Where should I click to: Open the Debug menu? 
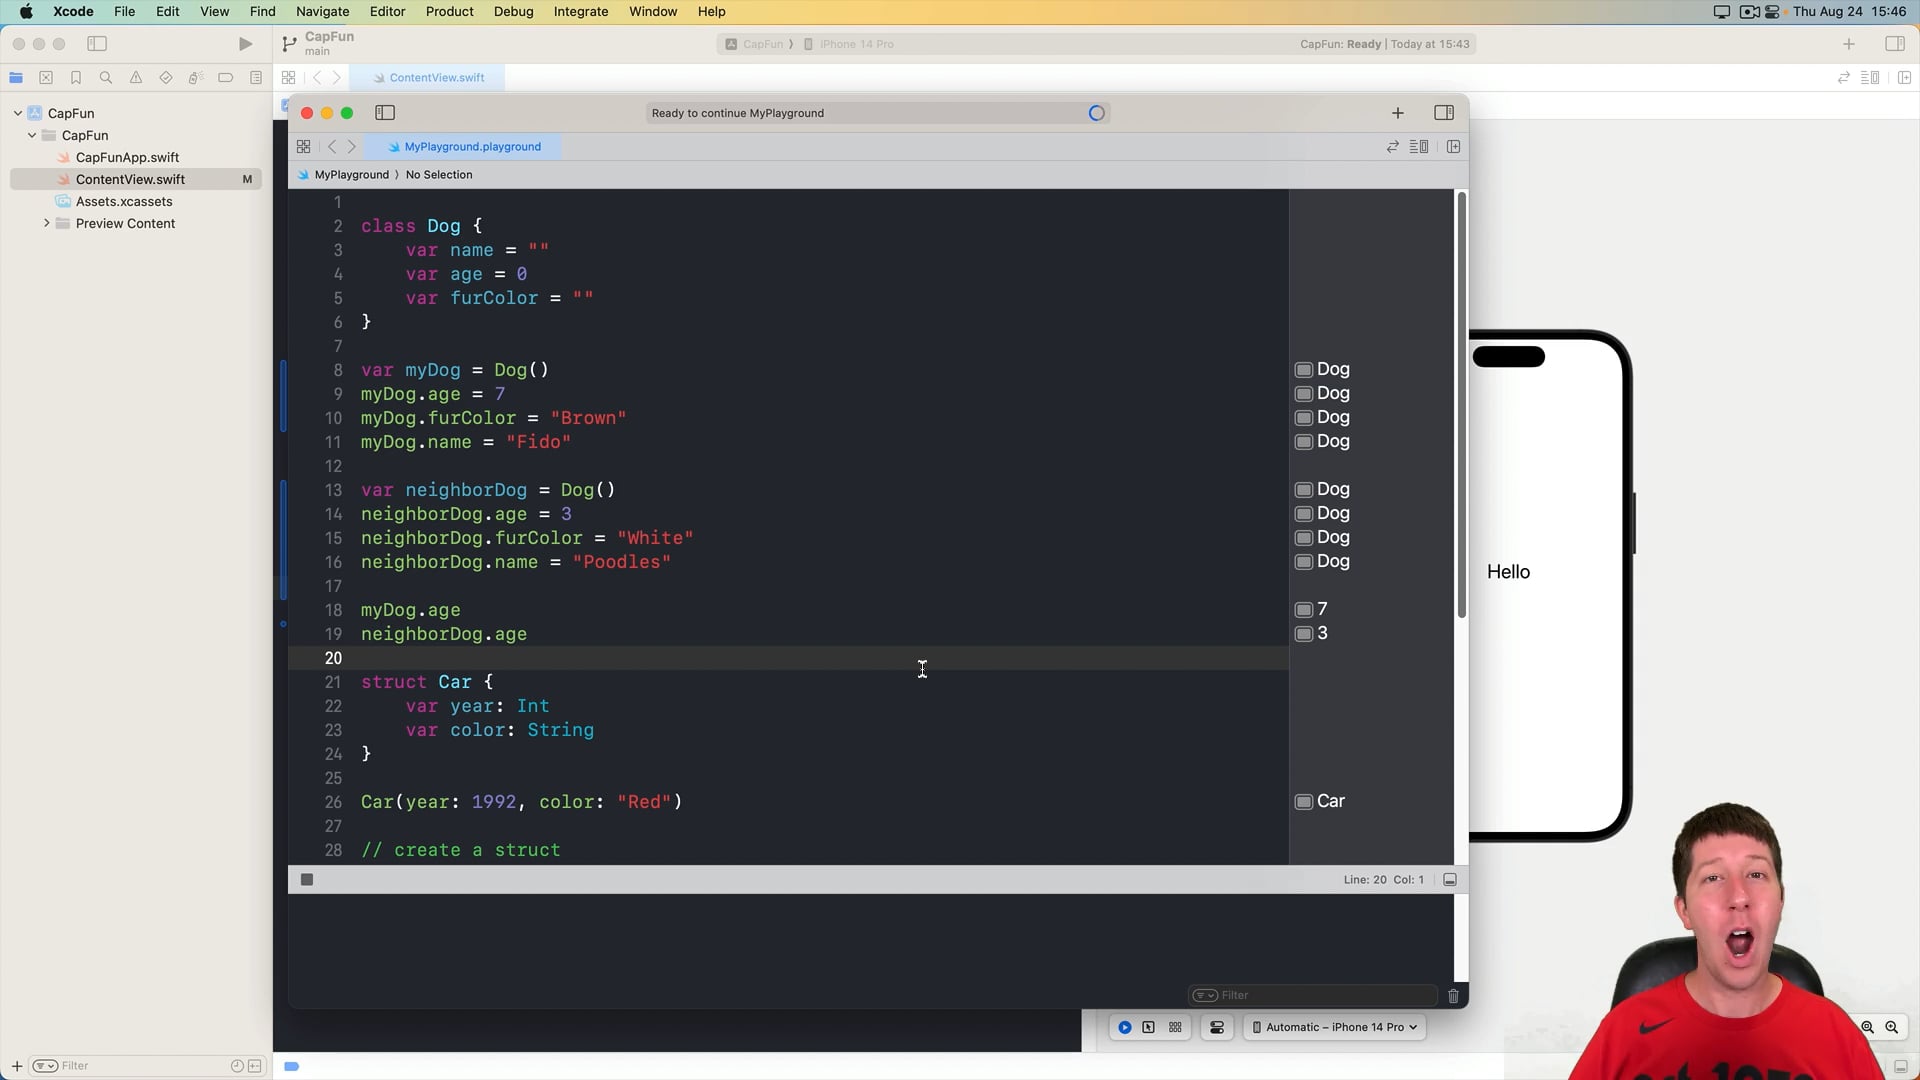pyautogui.click(x=513, y=12)
